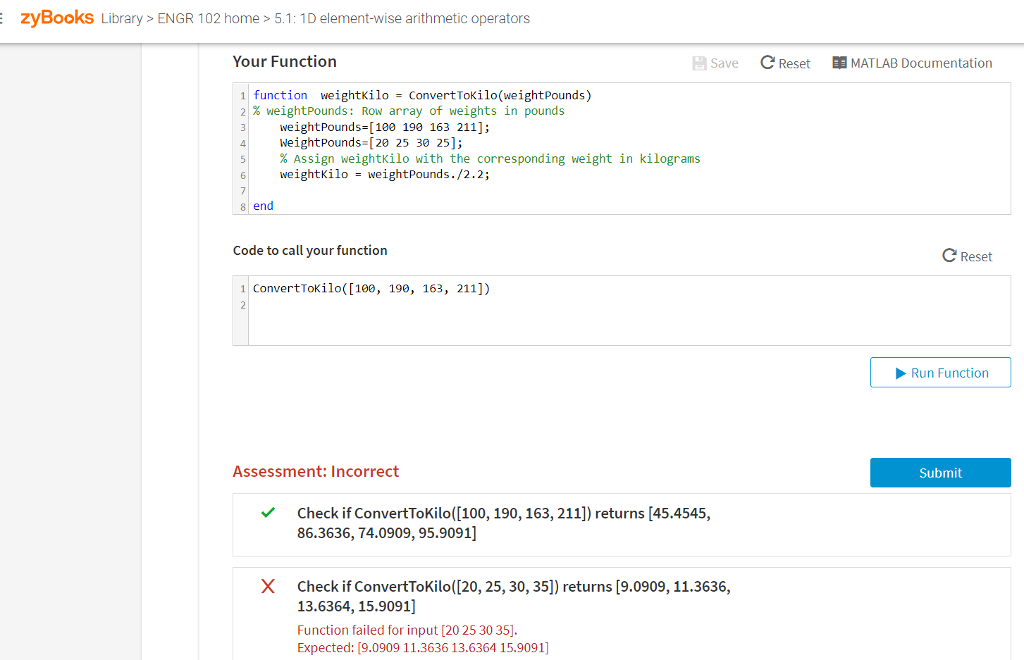The height and width of the screenshot is (660, 1024).
Task: Click the red X on the failed test
Action: coord(267,586)
